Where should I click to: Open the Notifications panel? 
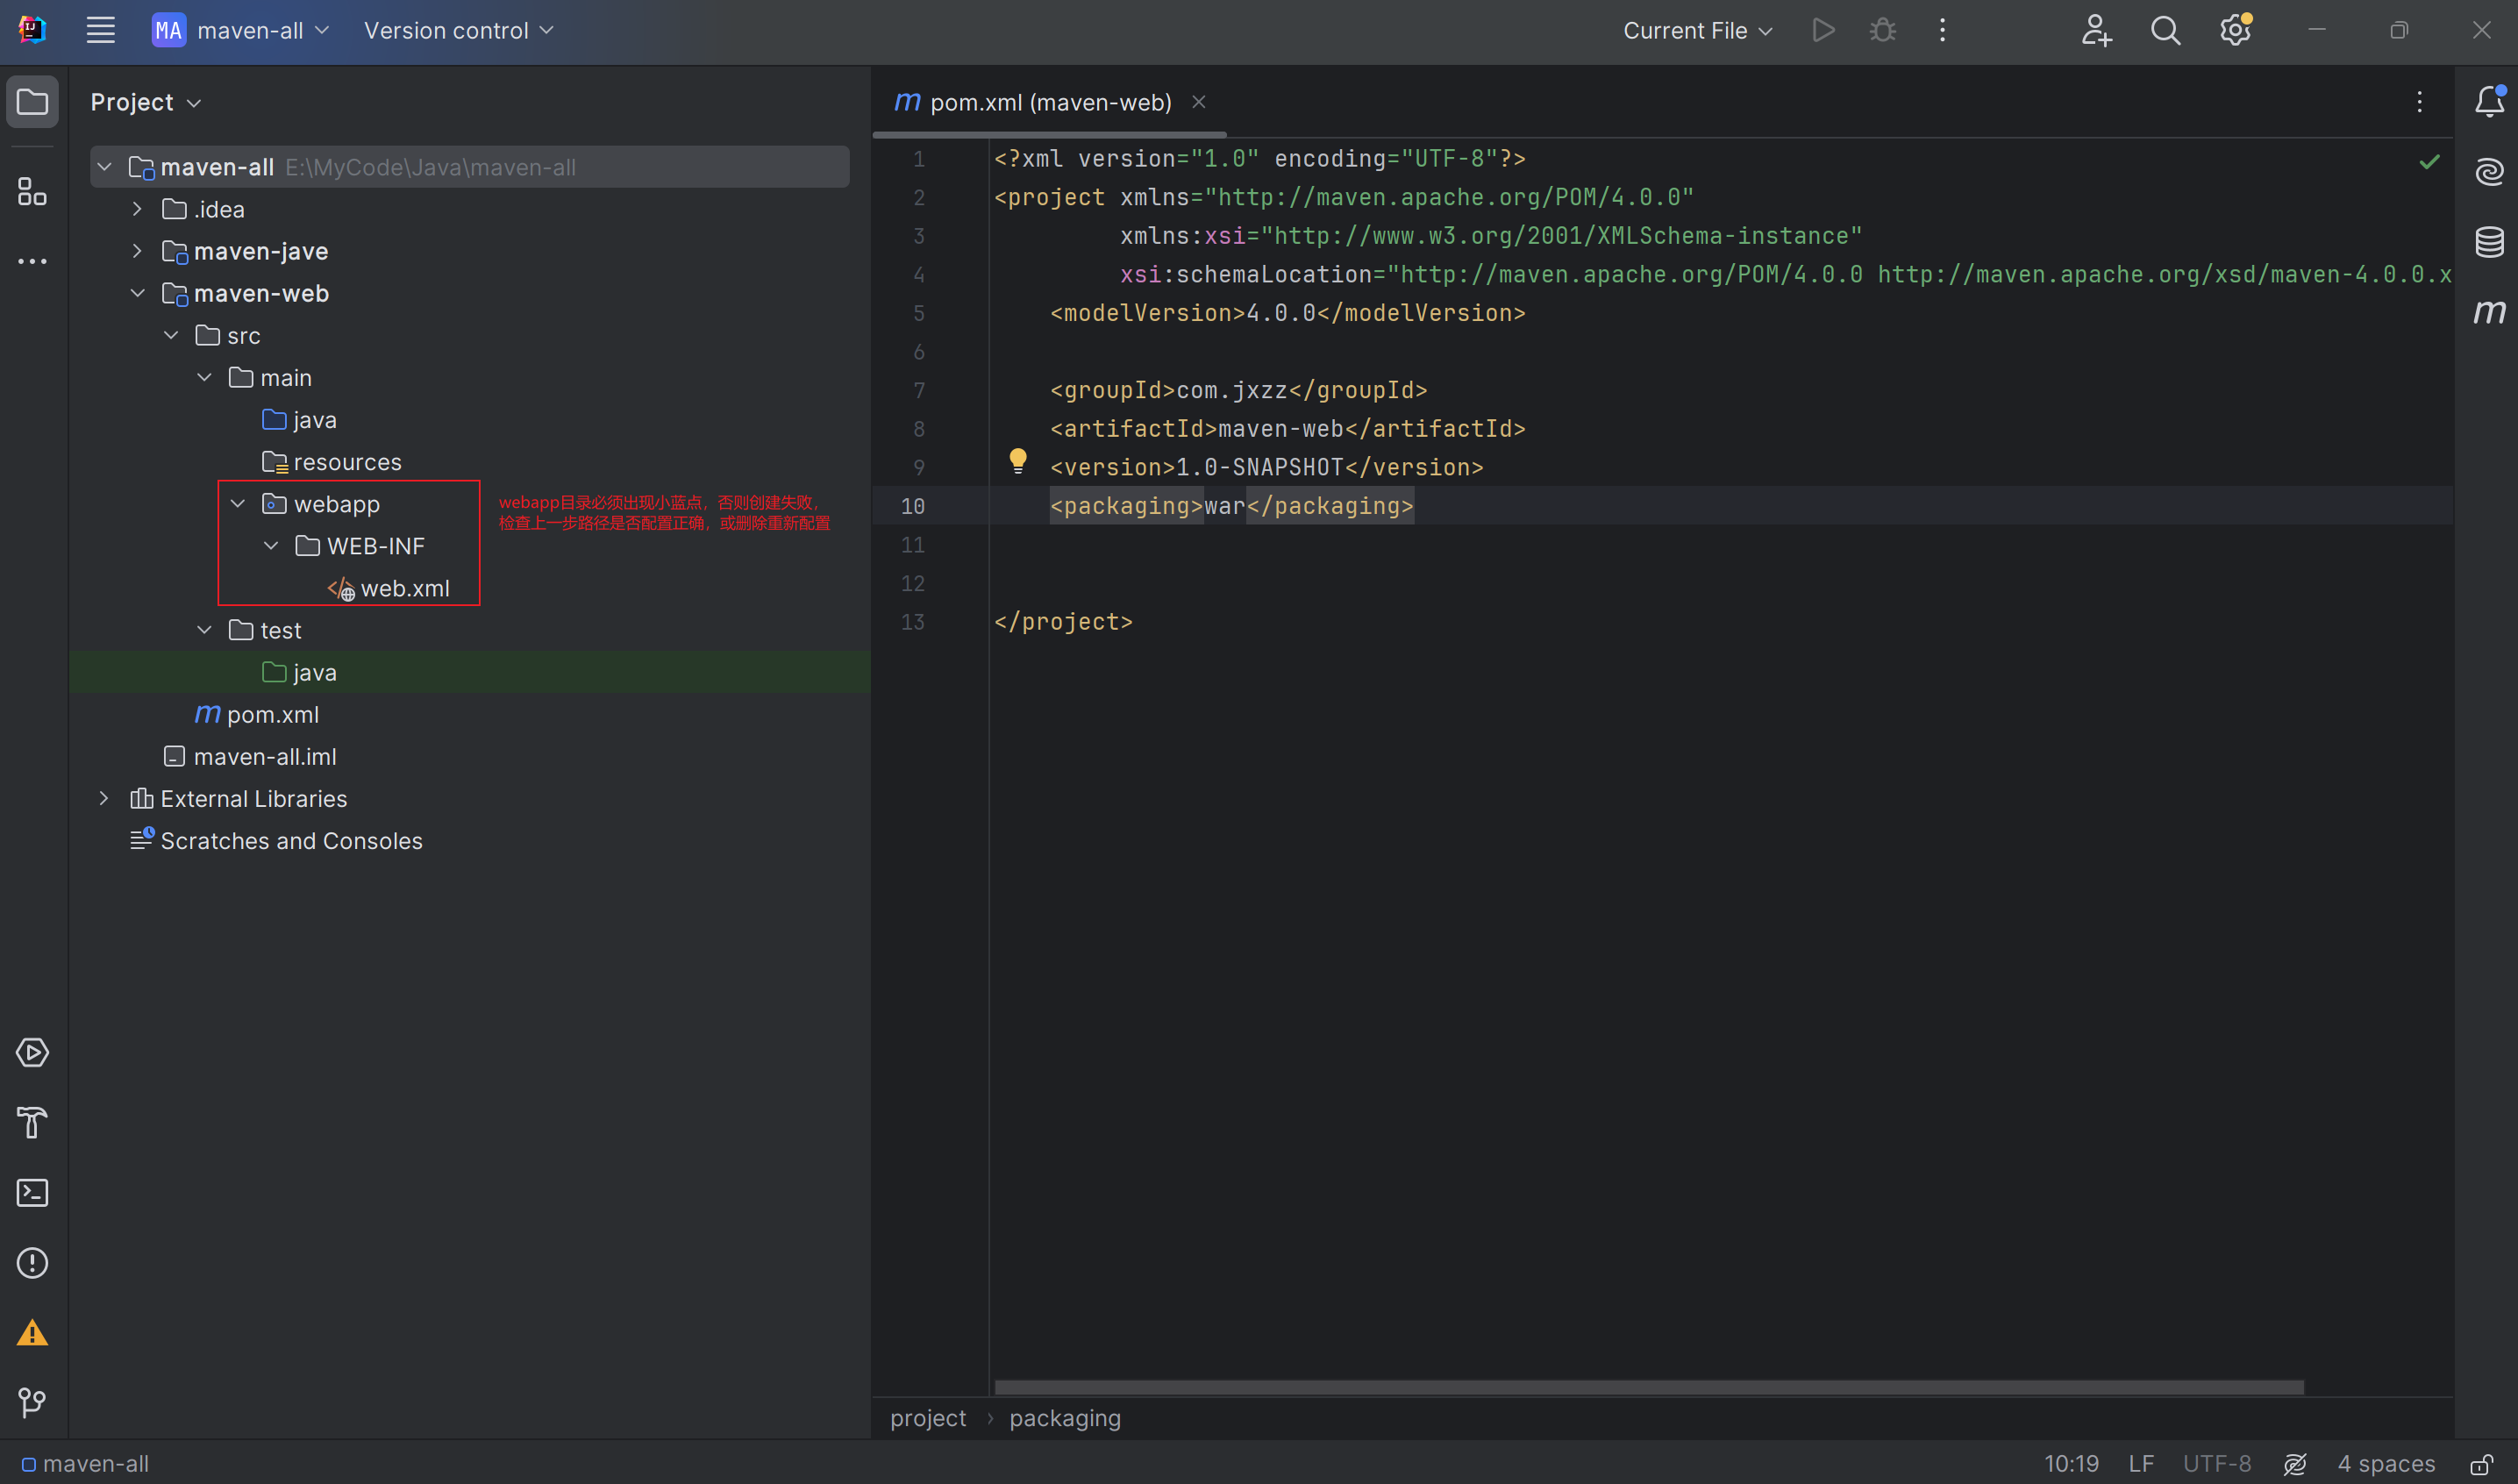(x=2489, y=100)
